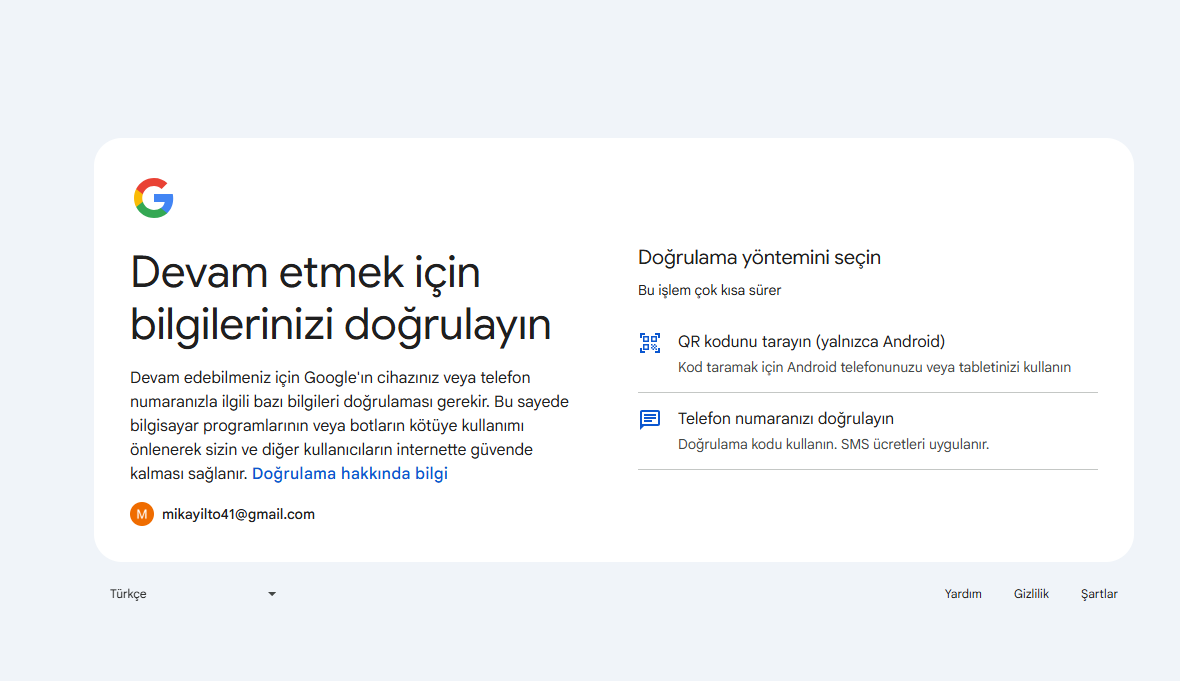Open the Gizlilik footer link
The height and width of the screenshot is (681, 1180).
pos(1031,594)
